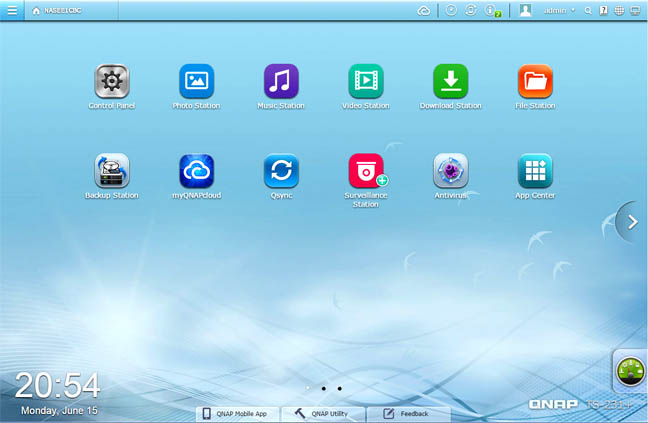This screenshot has width=648, height=423.
Task: Click the admin user avatar
Action: point(525,10)
